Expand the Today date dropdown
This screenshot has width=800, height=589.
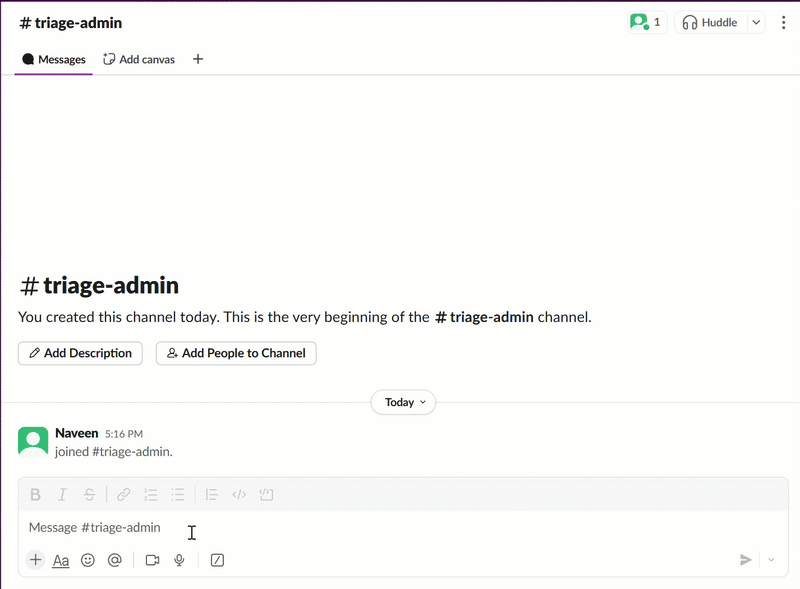coord(403,402)
